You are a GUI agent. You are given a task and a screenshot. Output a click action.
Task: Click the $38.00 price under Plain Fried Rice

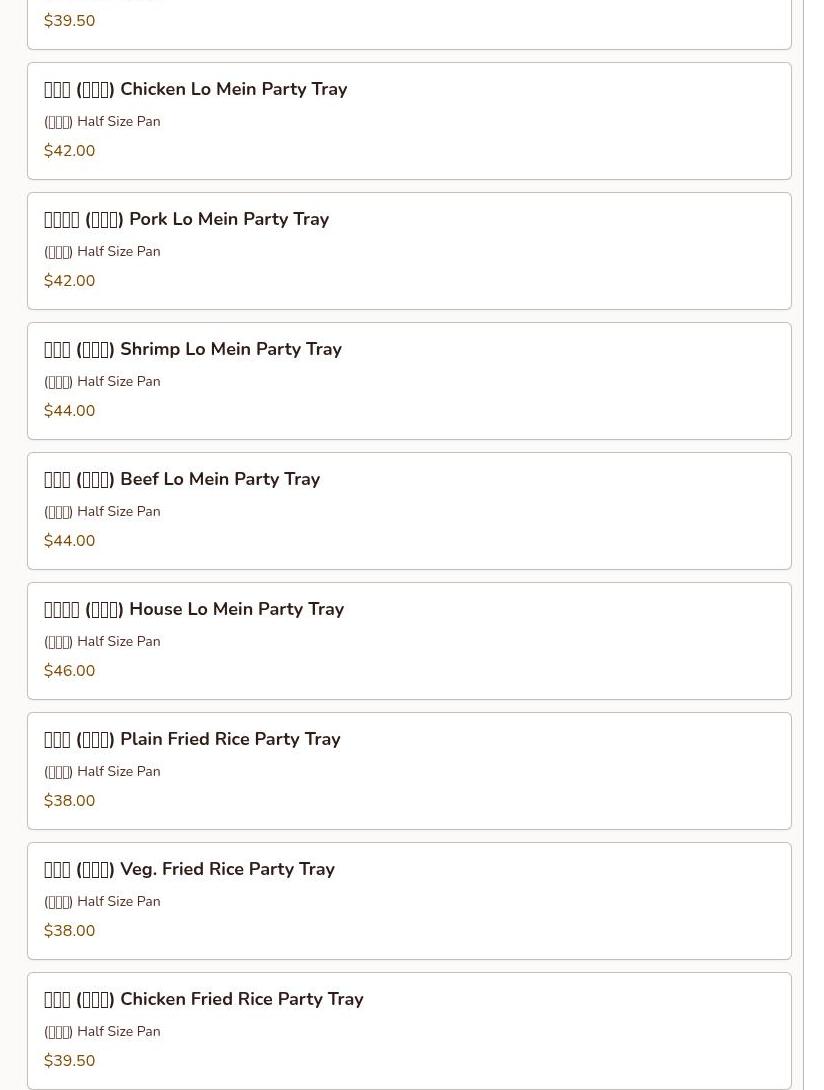click(70, 801)
